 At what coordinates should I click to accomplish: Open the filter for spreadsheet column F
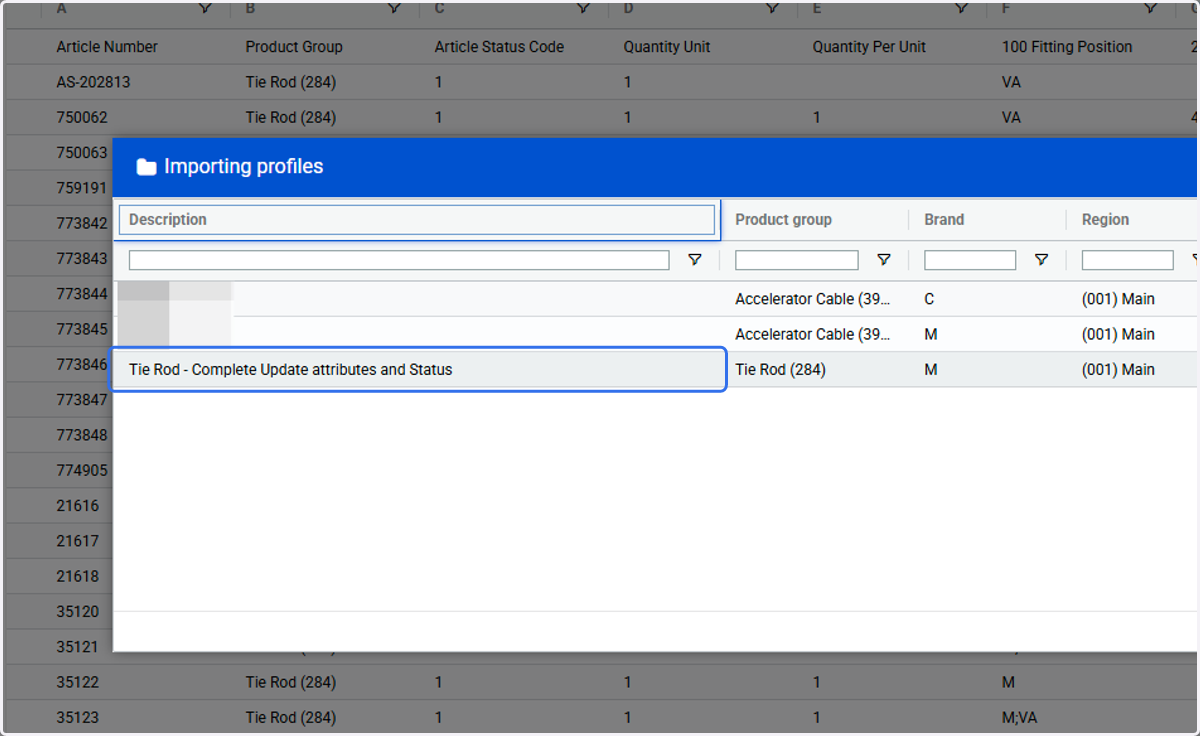[x=1151, y=8]
